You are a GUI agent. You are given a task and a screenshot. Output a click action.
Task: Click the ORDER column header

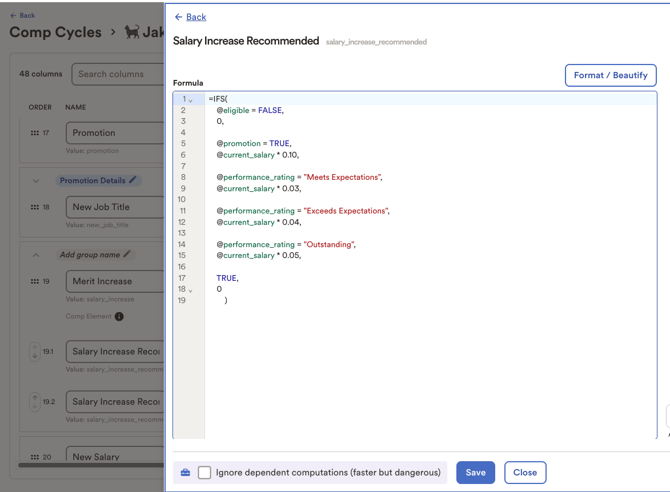pyautogui.click(x=40, y=107)
